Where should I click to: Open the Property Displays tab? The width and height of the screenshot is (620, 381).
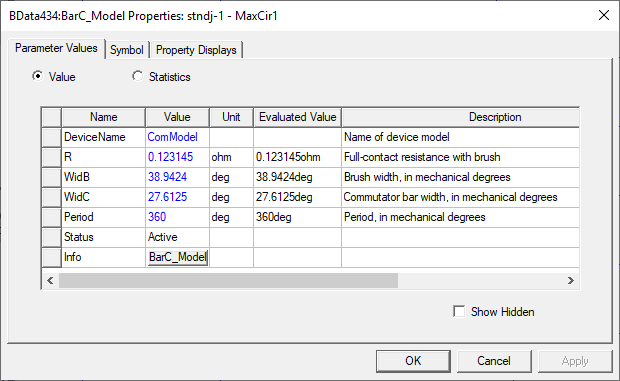click(x=196, y=50)
